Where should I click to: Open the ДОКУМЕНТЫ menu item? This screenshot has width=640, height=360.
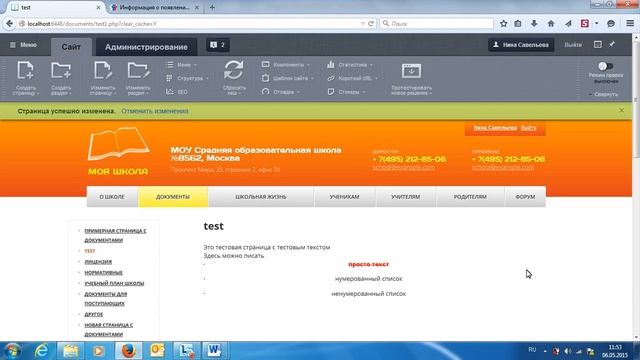tap(173, 197)
